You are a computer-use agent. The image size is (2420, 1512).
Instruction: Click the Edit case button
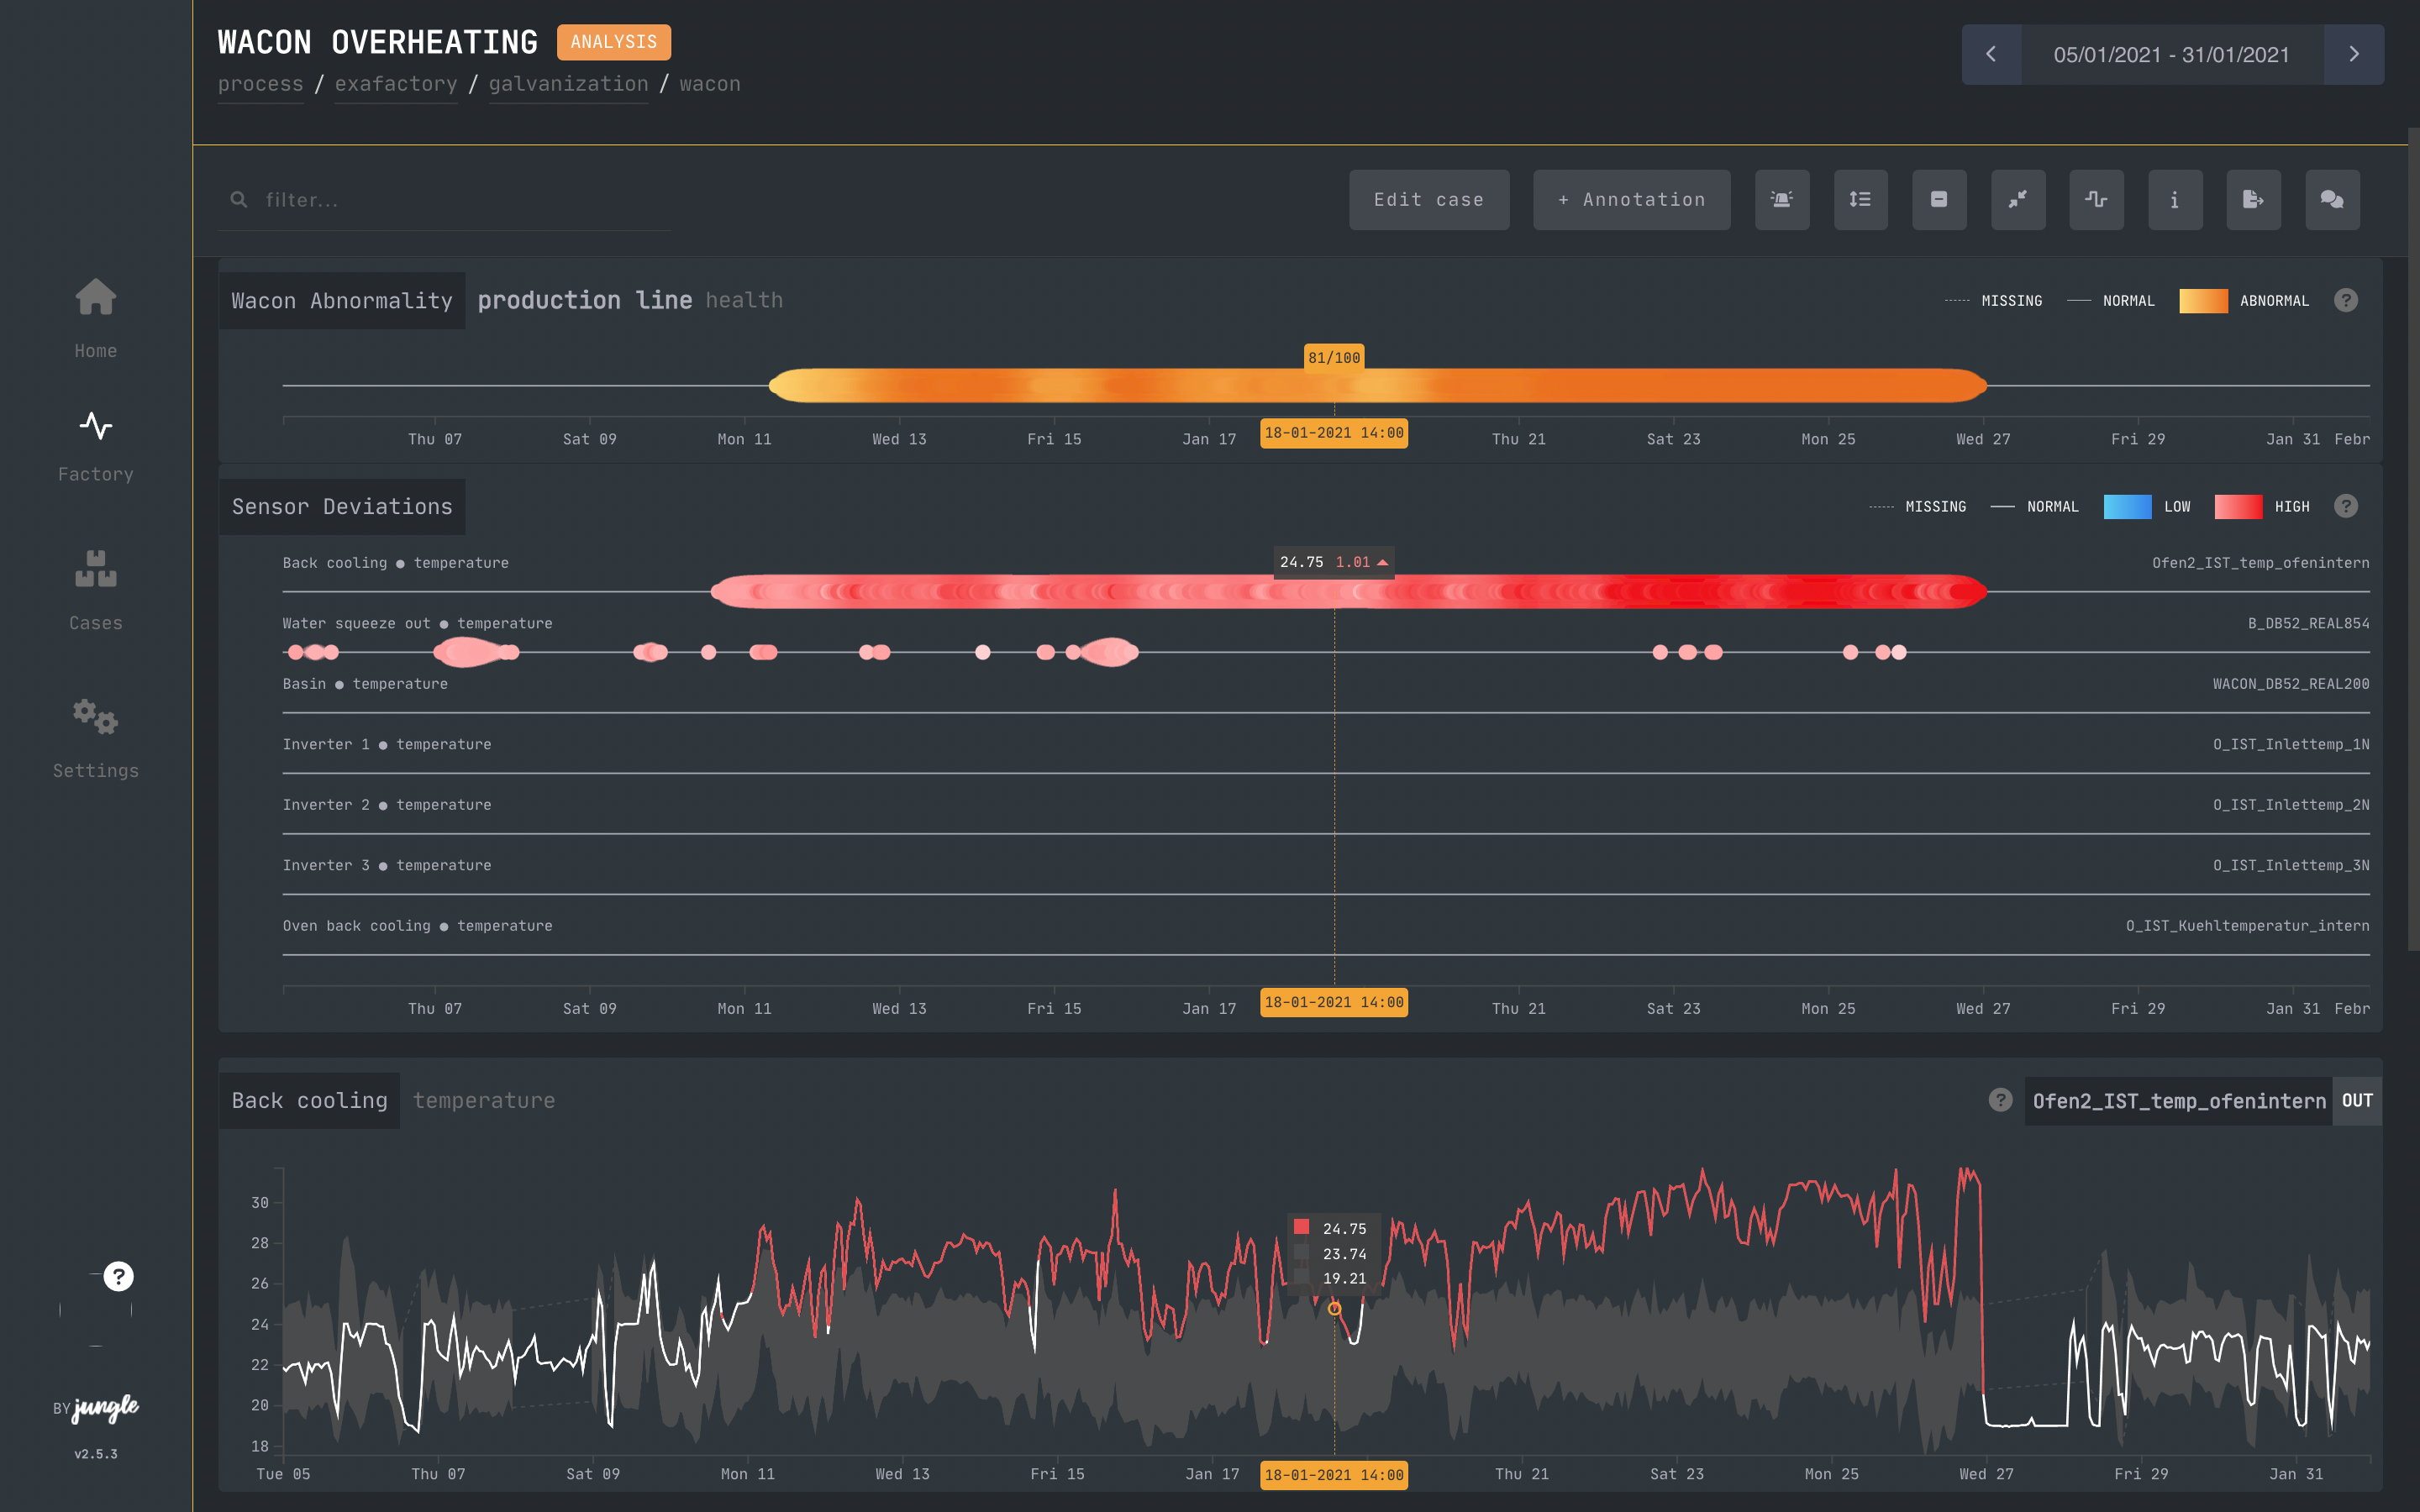(1428, 200)
